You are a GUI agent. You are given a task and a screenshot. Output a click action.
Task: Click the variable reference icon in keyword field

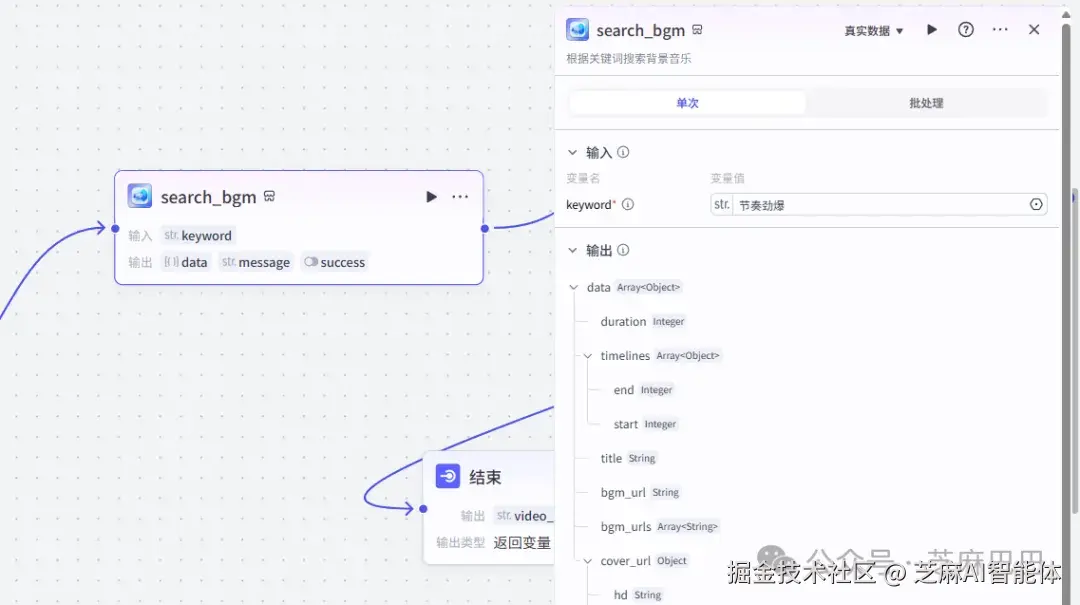1036,204
